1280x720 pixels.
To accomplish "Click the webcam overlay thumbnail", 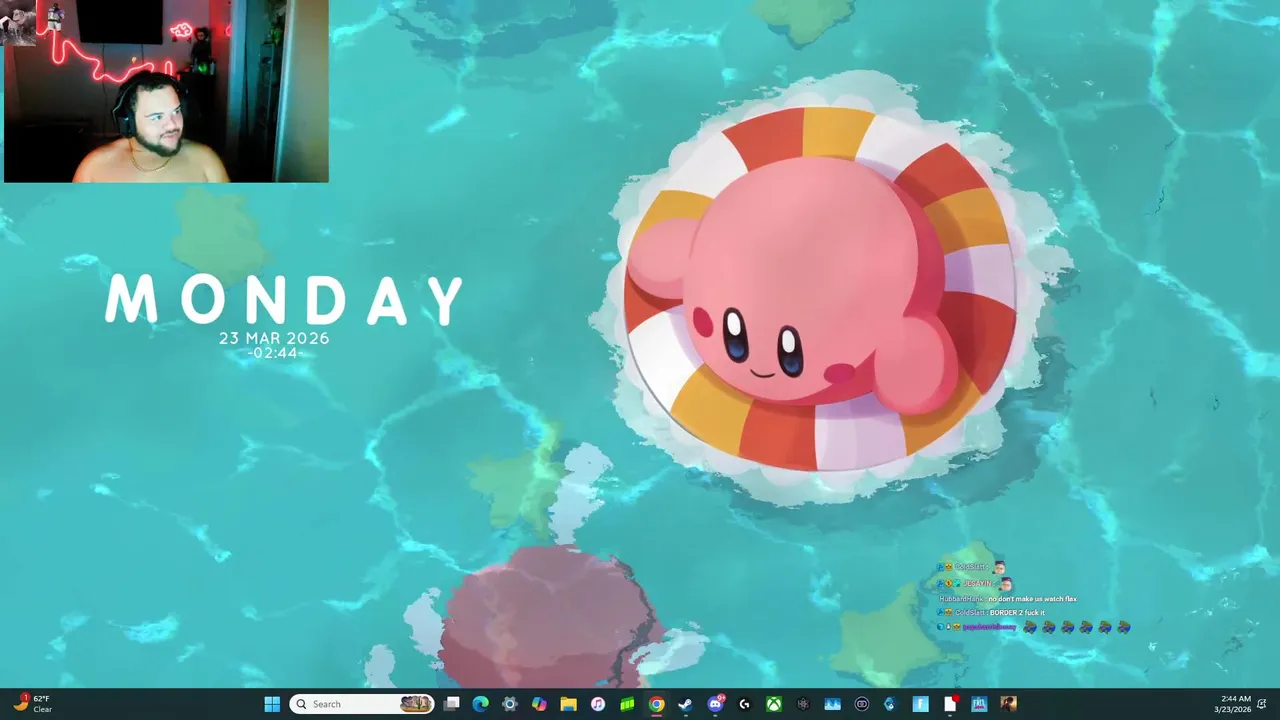I will click(x=166, y=91).
